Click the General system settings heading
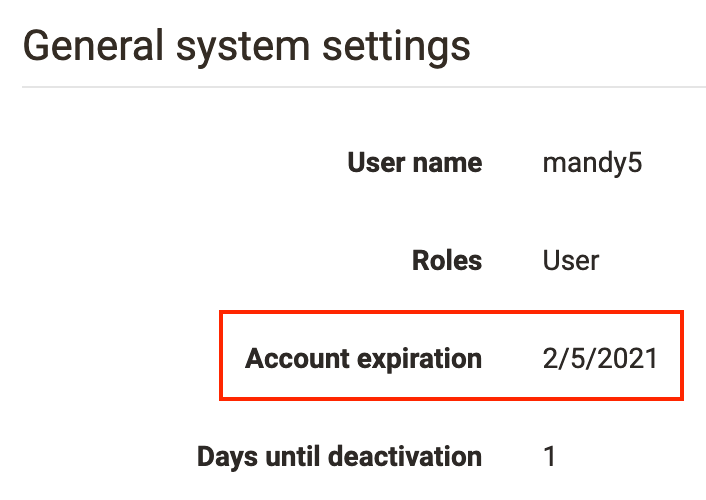This screenshot has height=500, width=706. 246,46
